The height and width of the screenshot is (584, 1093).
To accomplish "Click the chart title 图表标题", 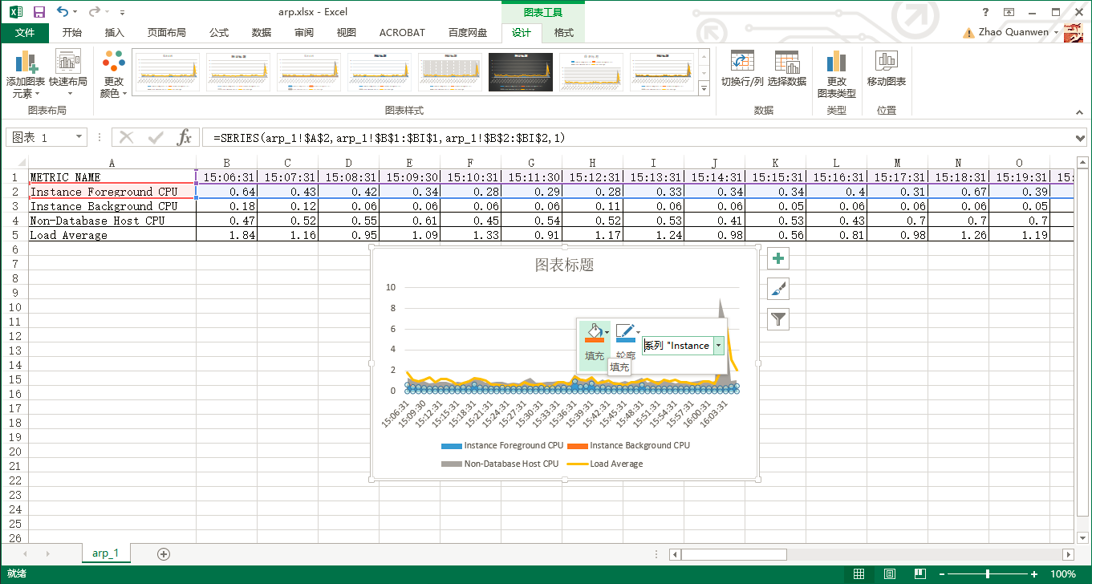I will 564,265.
